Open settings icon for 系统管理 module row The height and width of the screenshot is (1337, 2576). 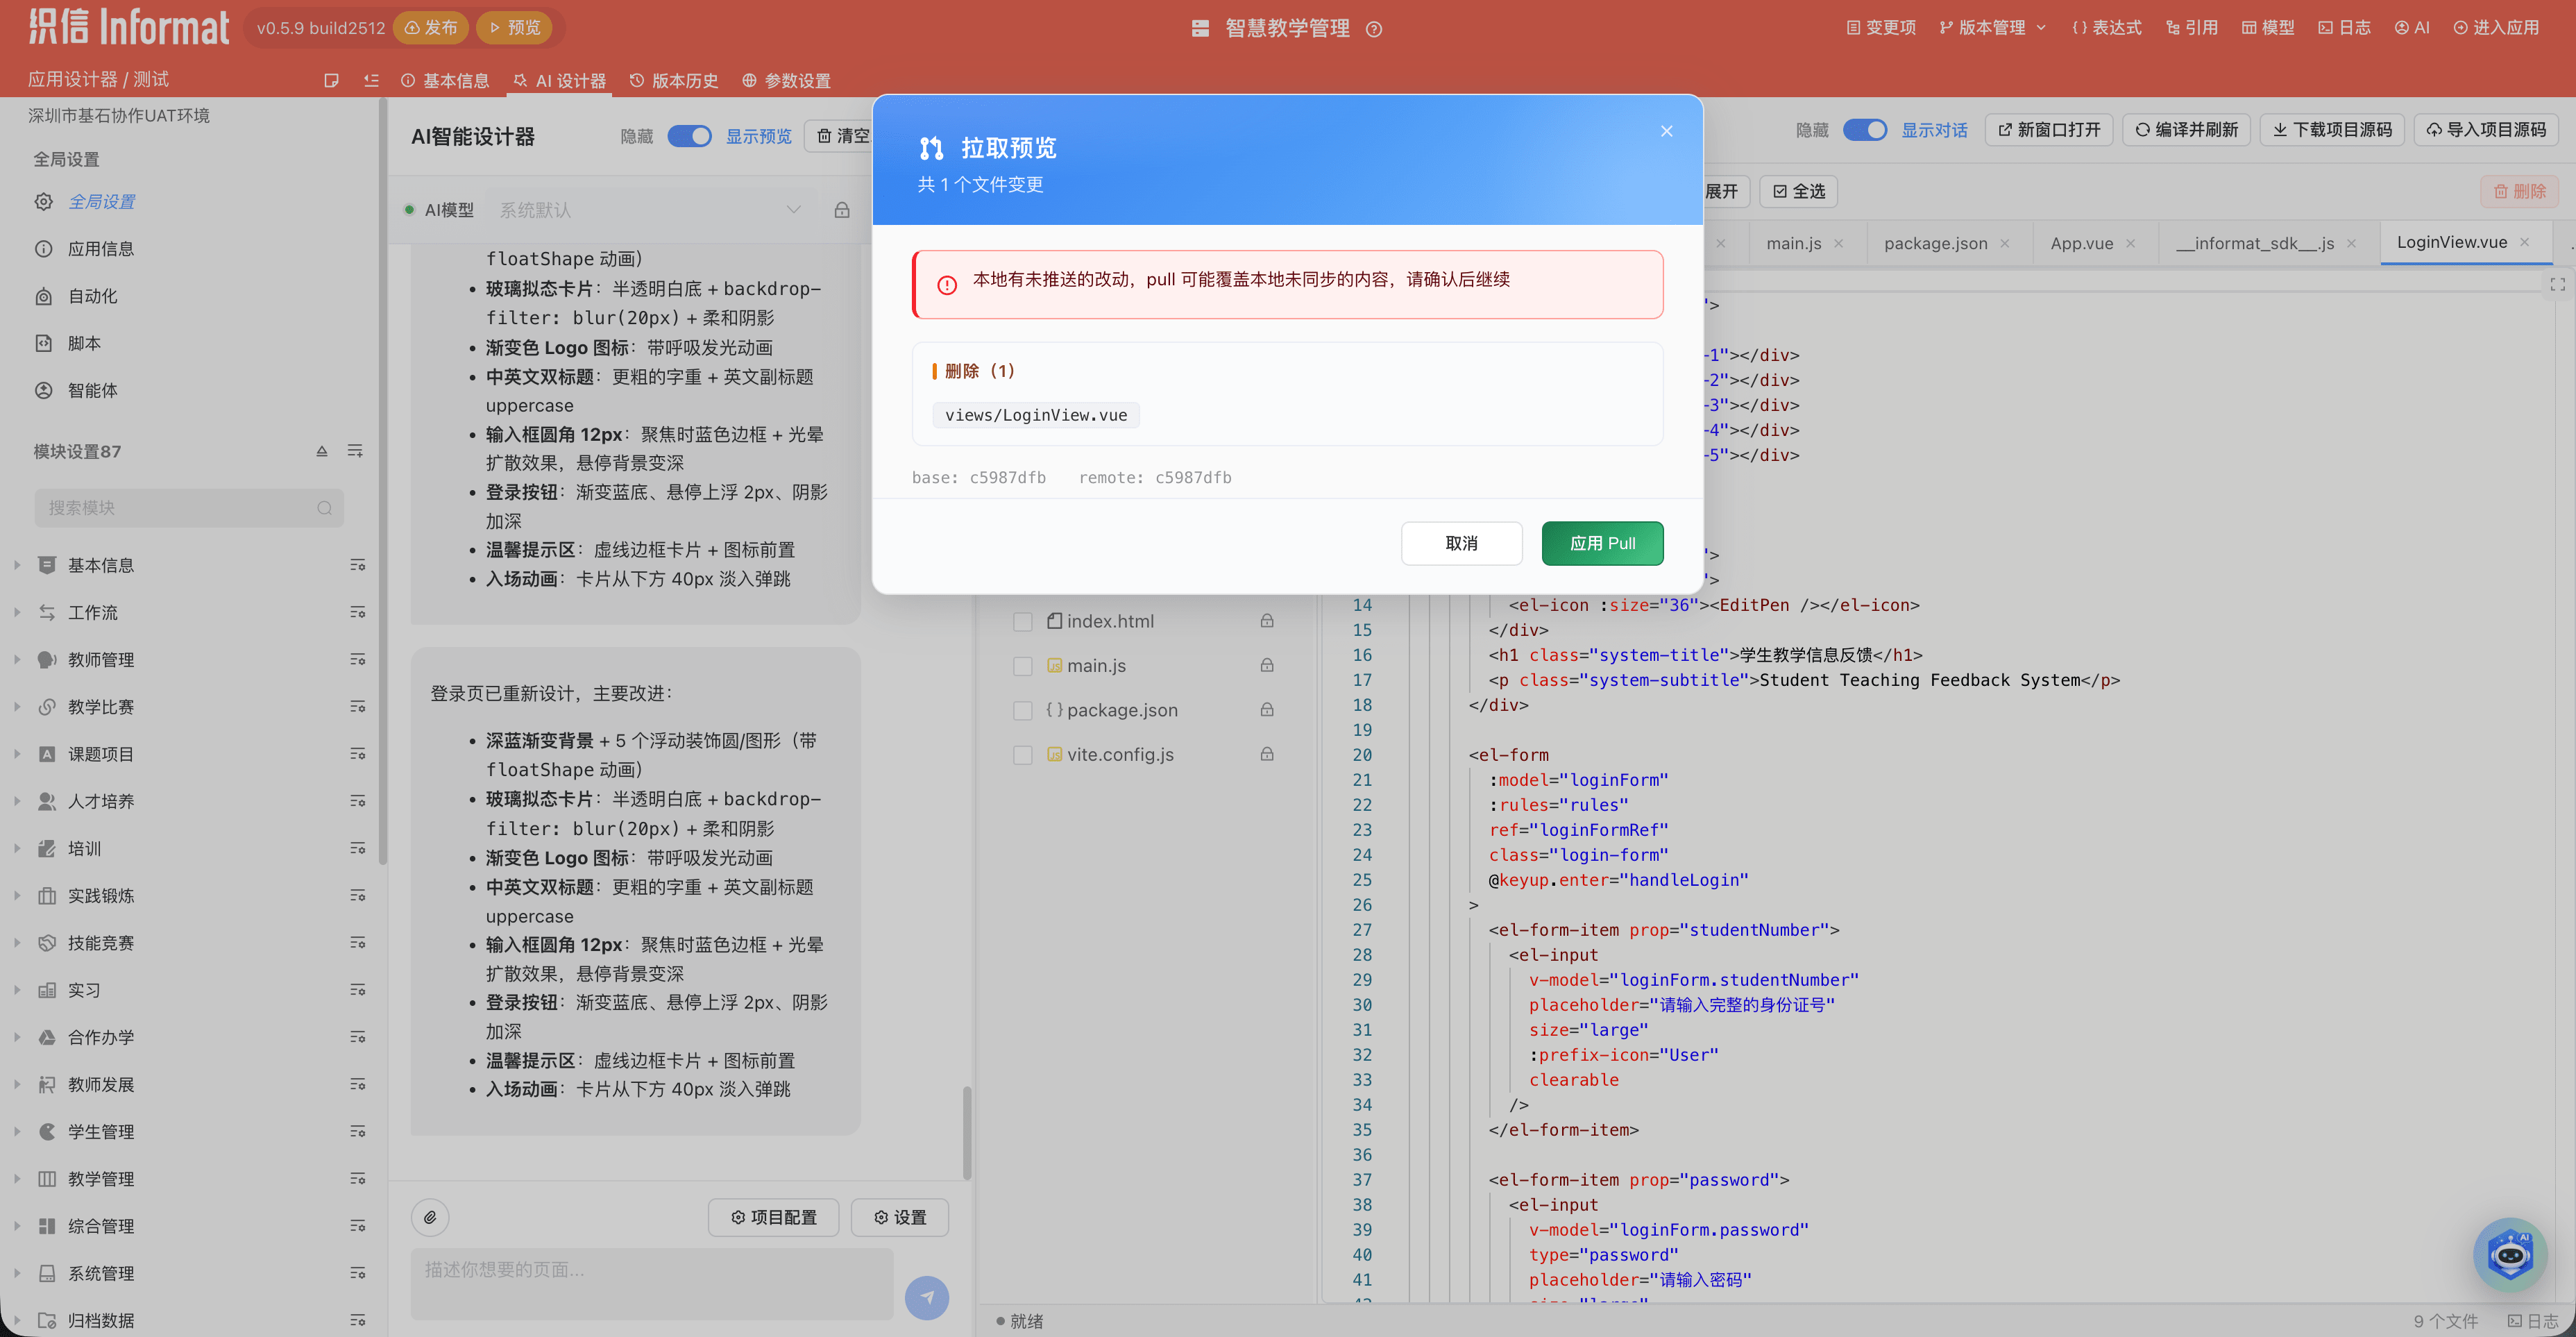tap(357, 1273)
